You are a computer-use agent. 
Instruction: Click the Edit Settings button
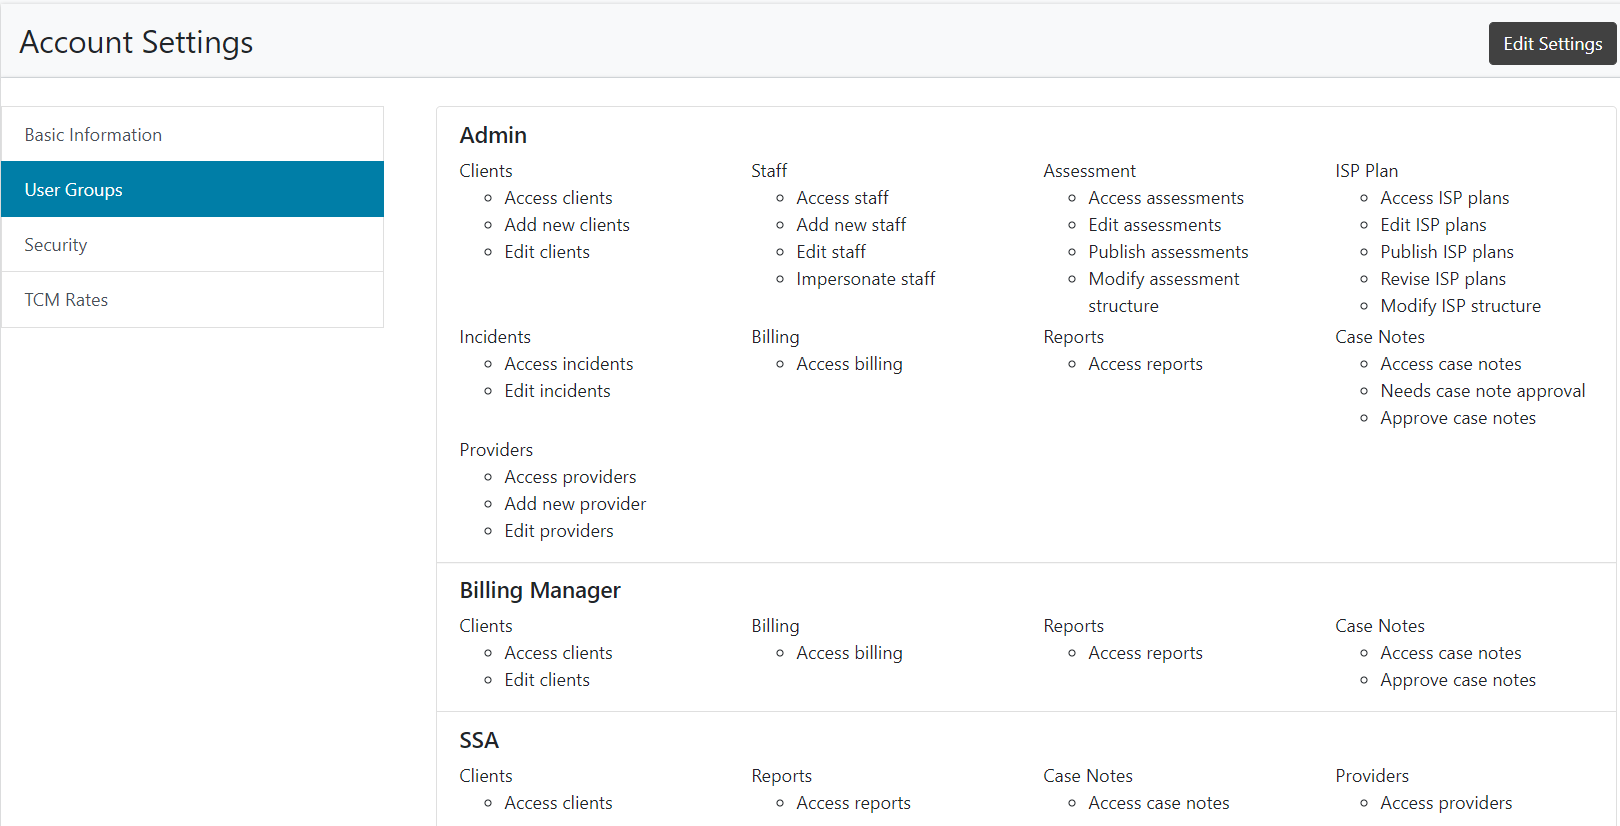coord(1552,44)
